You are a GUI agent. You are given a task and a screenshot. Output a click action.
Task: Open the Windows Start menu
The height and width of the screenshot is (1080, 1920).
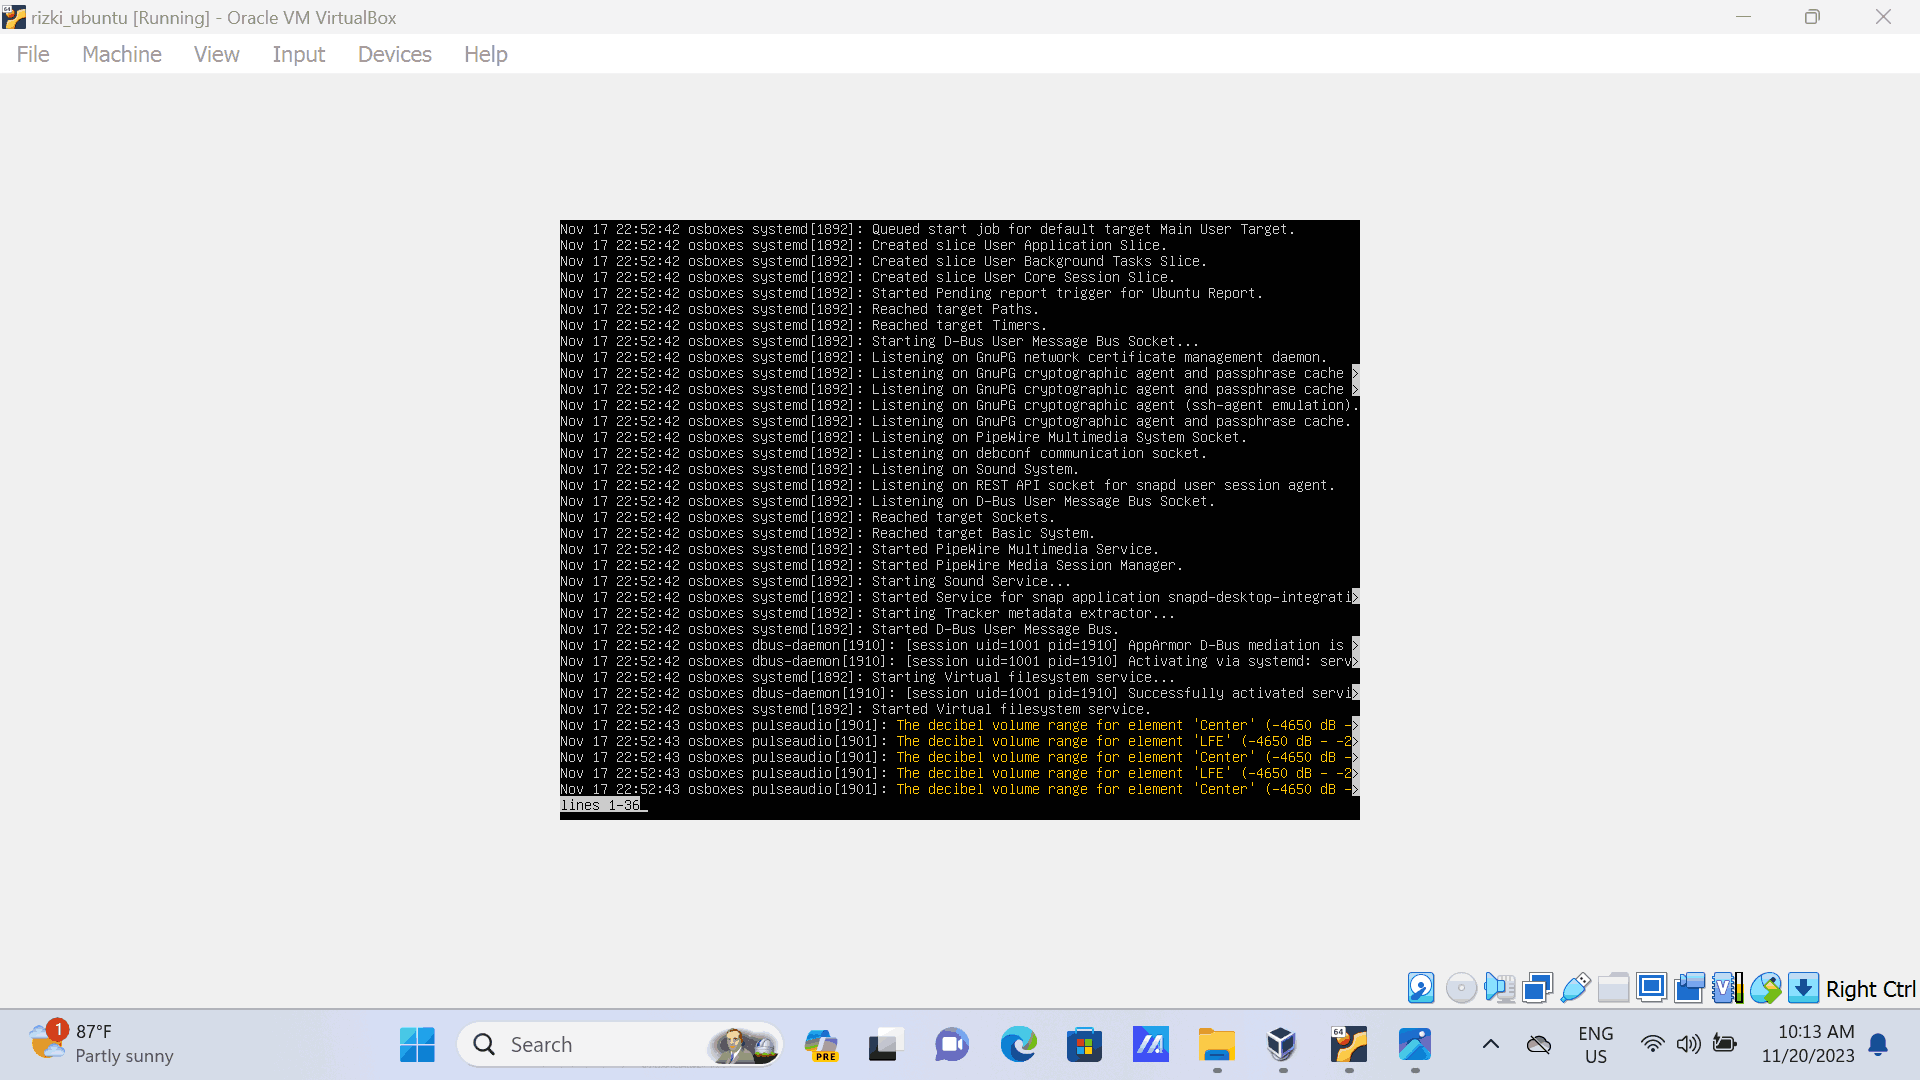pyautogui.click(x=417, y=1045)
